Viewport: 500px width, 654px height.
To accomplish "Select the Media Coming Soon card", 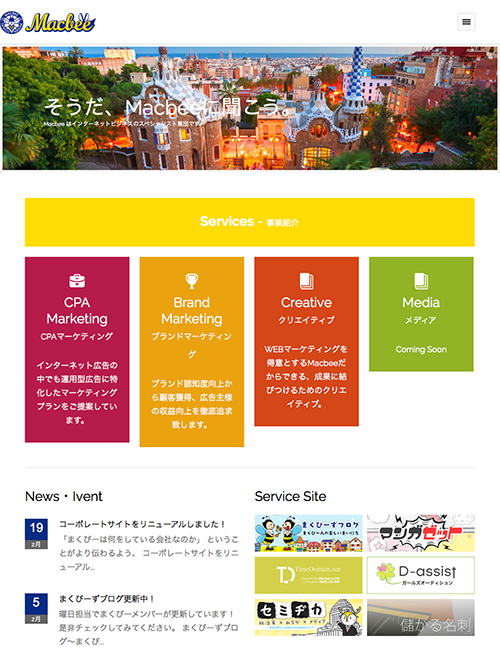I will tap(421, 314).
